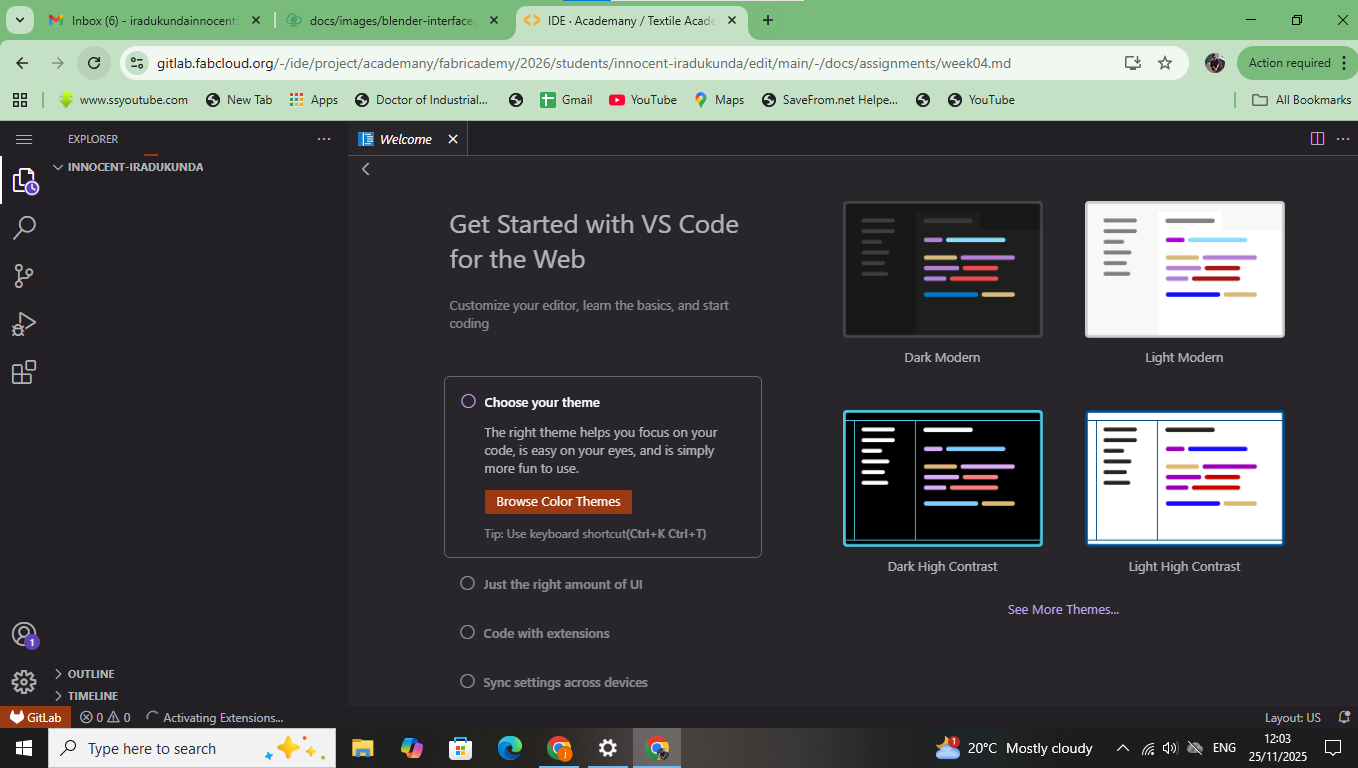The width and height of the screenshot is (1358, 768).
Task: Click the Browse Color Themes button
Action: pyautogui.click(x=558, y=502)
